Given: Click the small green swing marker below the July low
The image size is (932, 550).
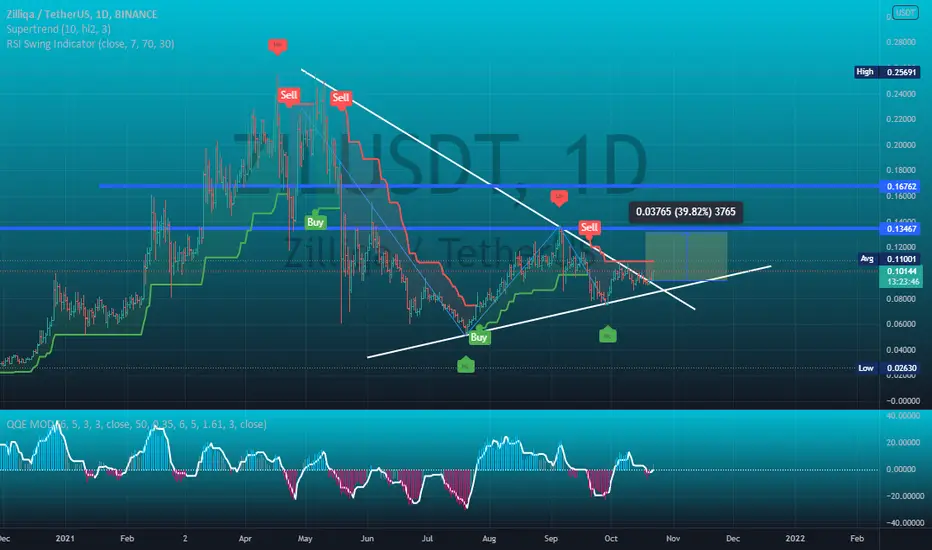Looking at the screenshot, I should [466, 366].
